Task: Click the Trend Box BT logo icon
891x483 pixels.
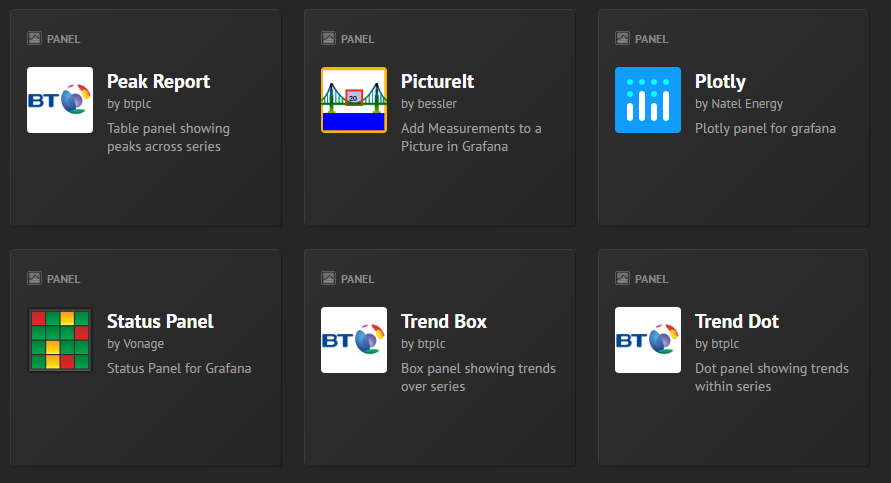Action: tap(353, 340)
